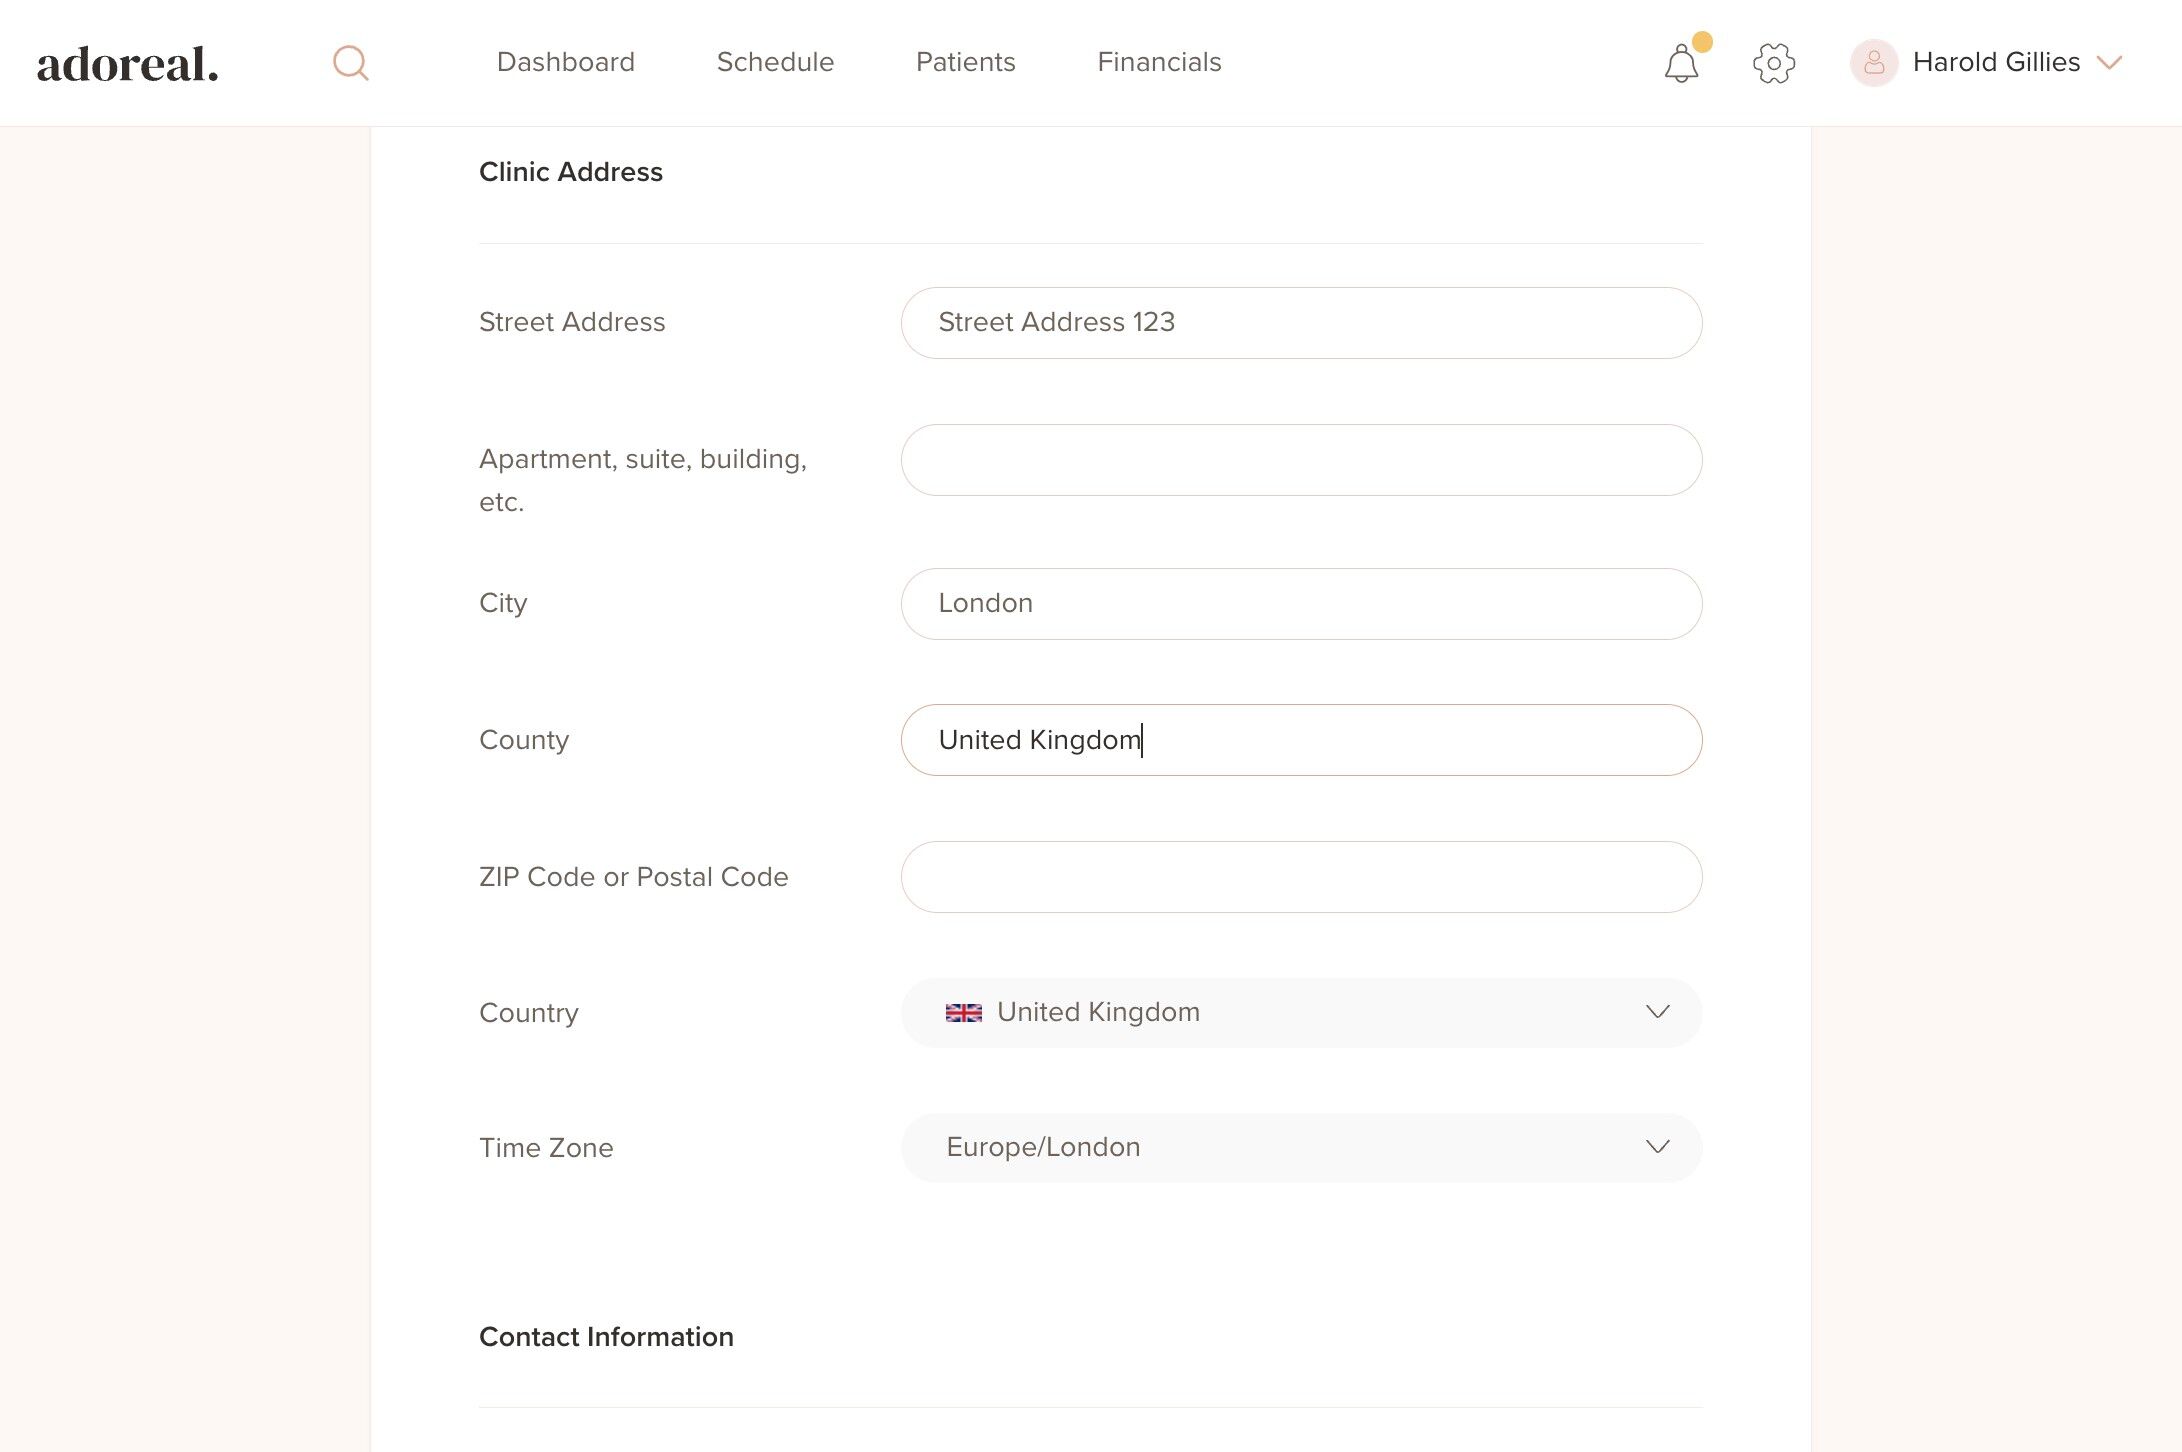Expand the user account chevron
The width and height of the screenshot is (2182, 1452).
2110,63
